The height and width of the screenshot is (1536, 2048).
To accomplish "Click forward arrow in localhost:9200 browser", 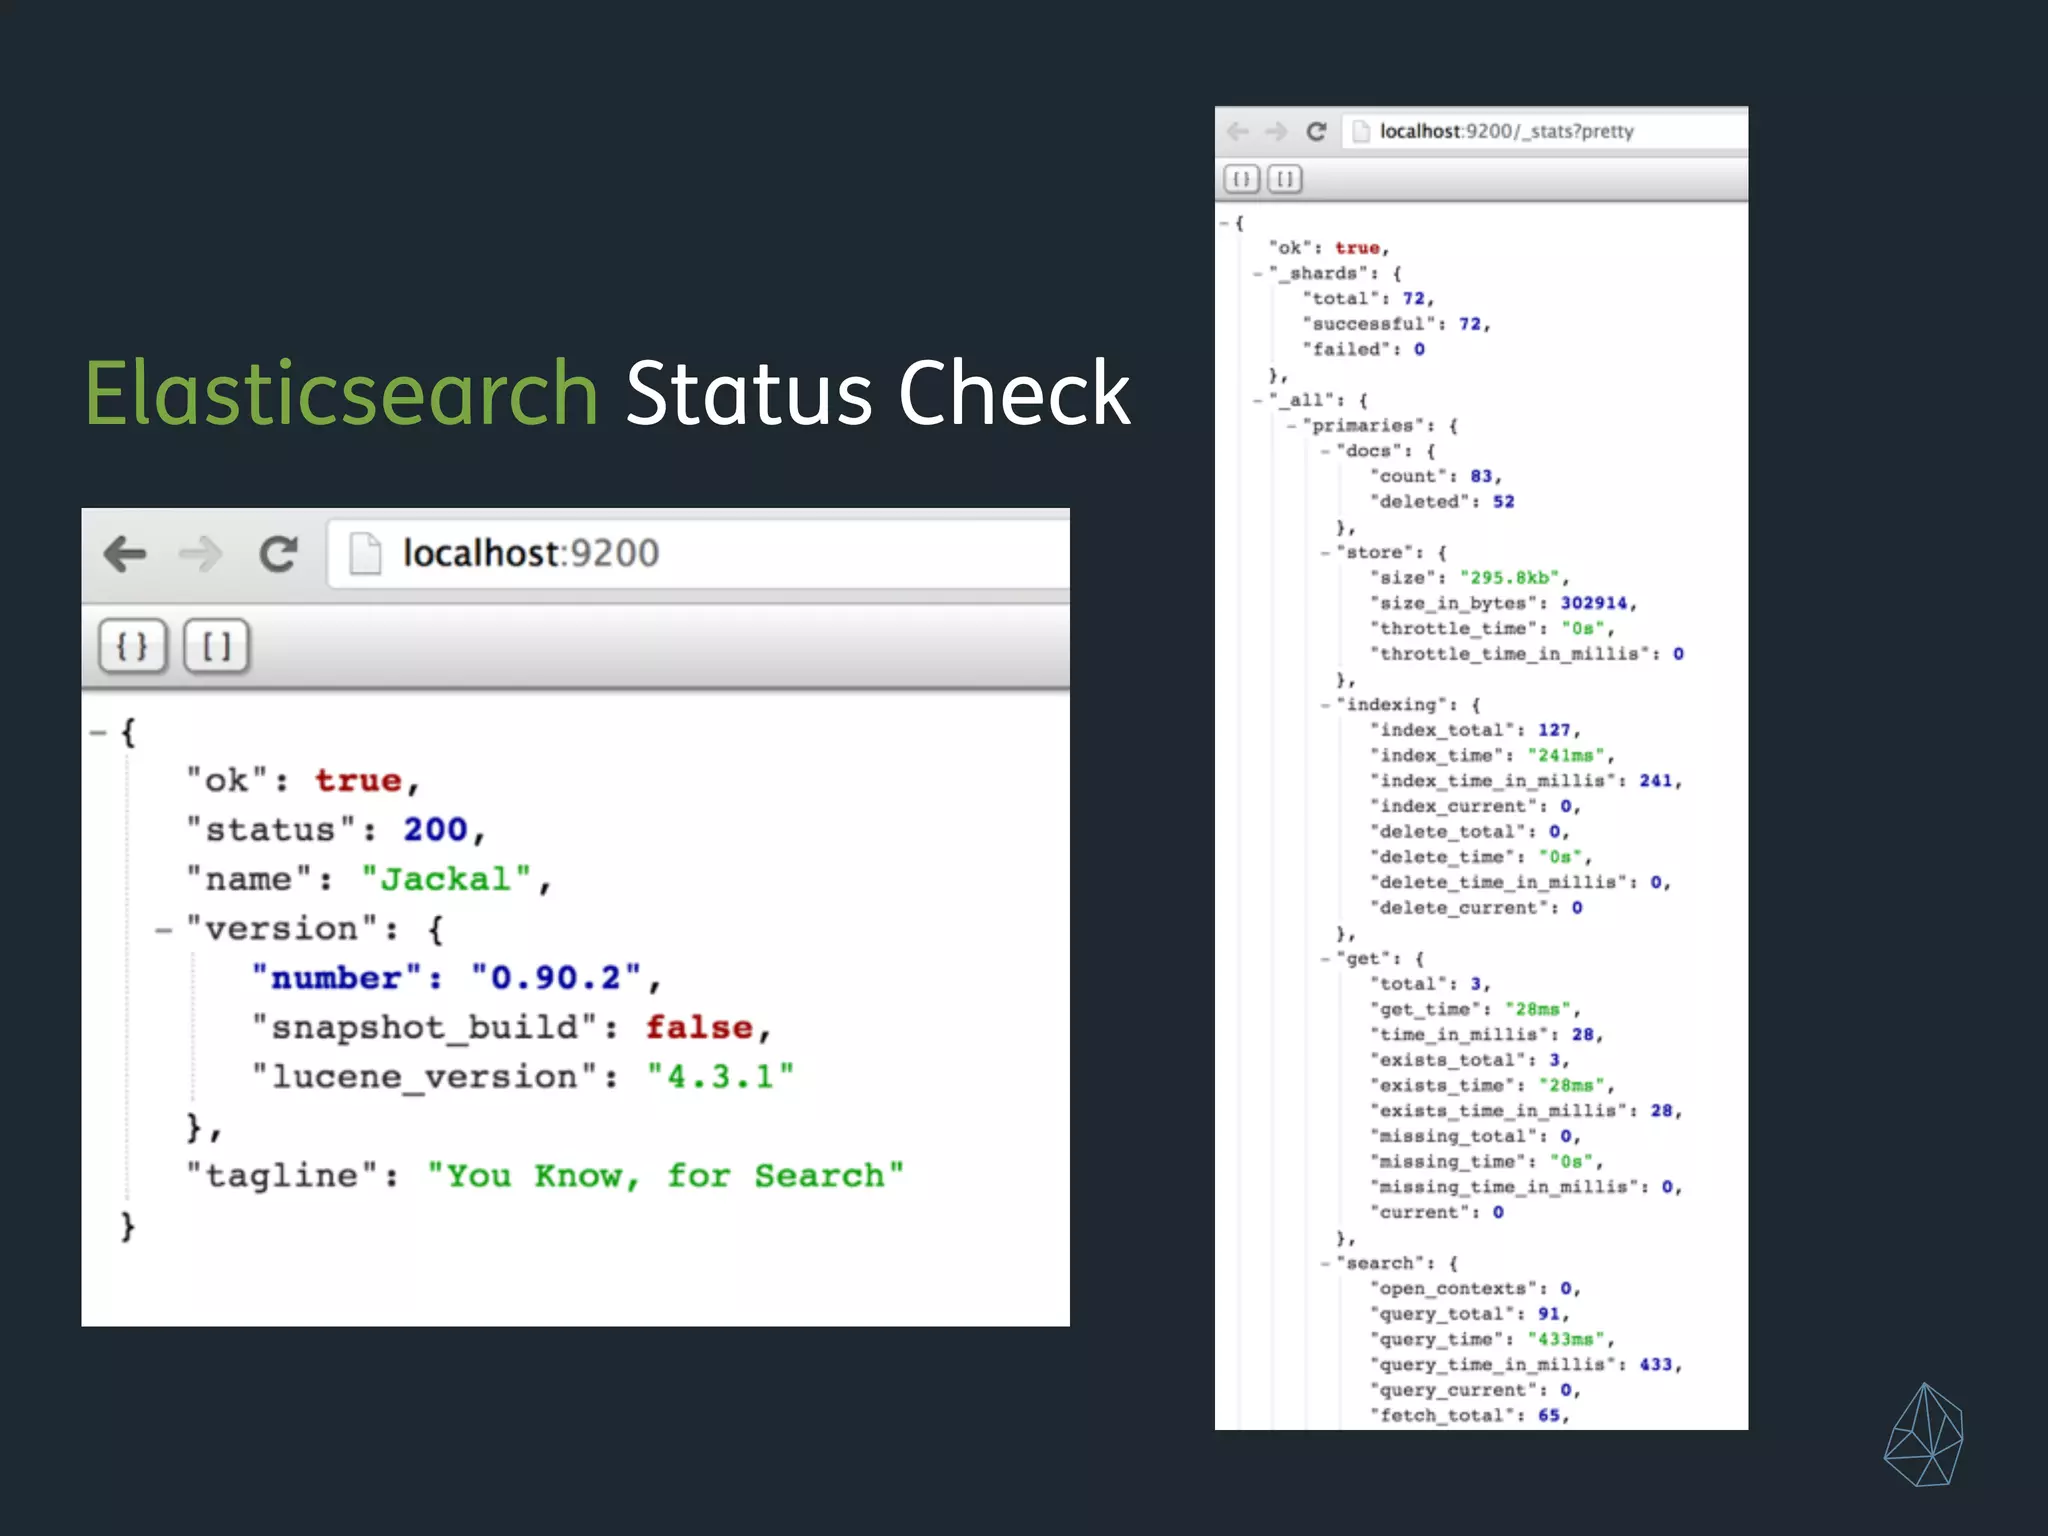I will point(200,553).
